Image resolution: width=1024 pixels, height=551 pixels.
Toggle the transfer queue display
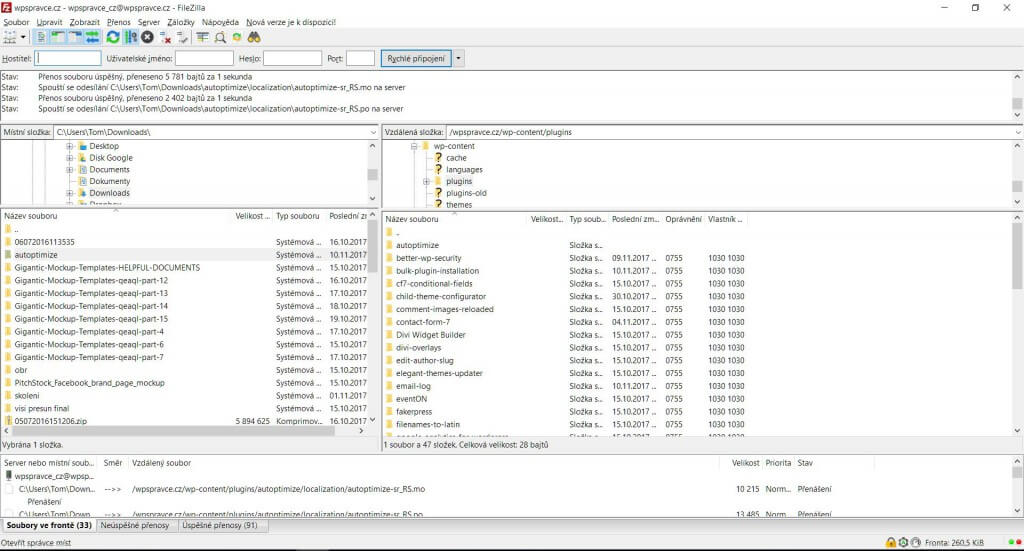[92, 37]
